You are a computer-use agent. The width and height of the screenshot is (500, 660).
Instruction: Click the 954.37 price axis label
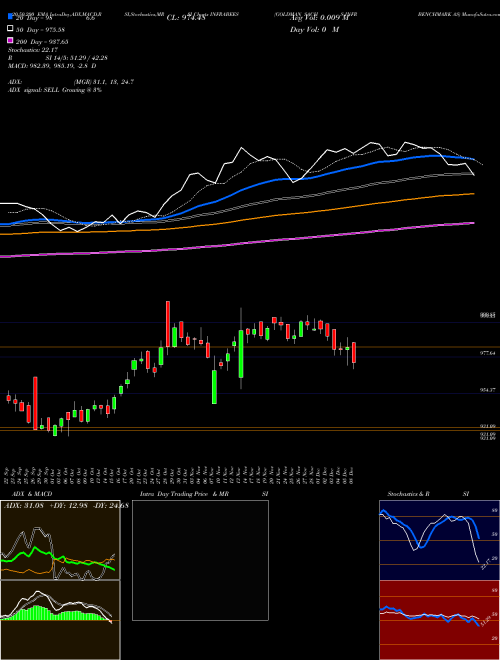488,390
